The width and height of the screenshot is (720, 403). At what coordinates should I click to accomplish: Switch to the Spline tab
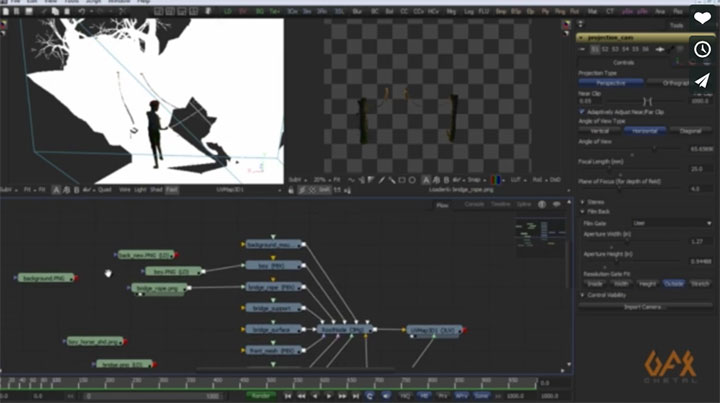[524, 204]
